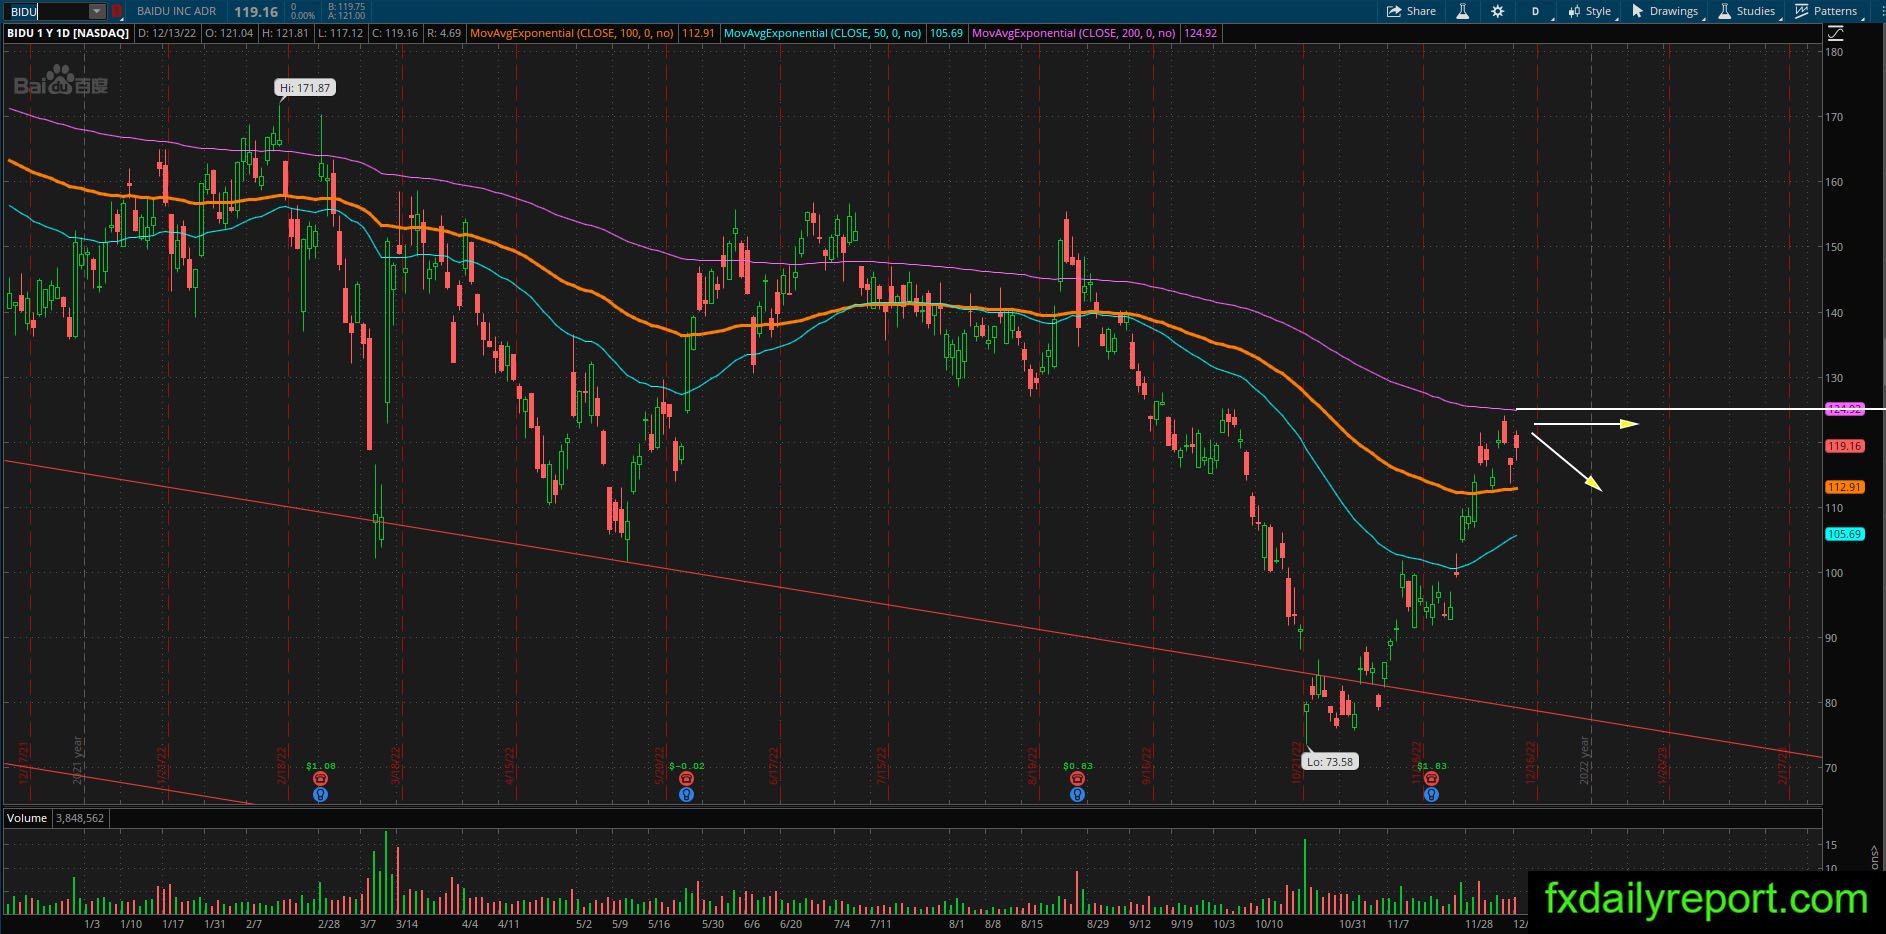Click the red phone icon under $1.83
1886x934 pixels.
[1431, 779]
